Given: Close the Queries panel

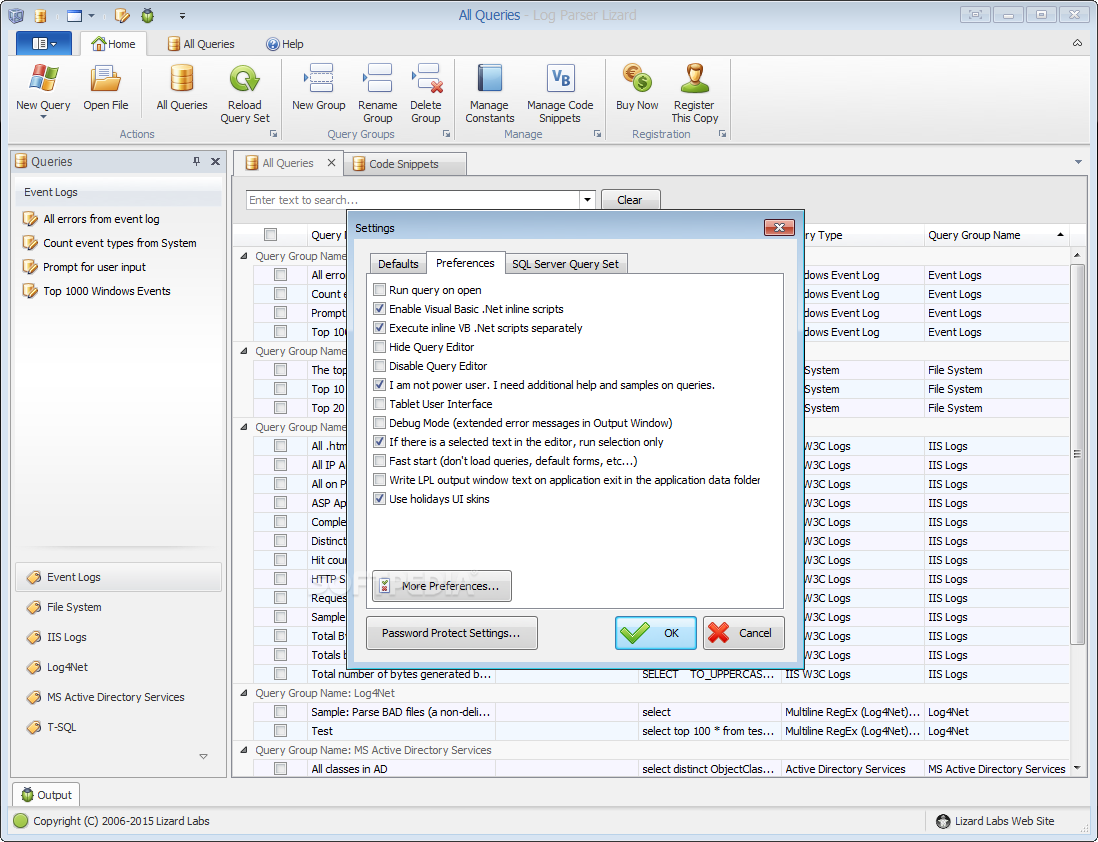Looking at the screenshot, I should [x=216, y=162].
